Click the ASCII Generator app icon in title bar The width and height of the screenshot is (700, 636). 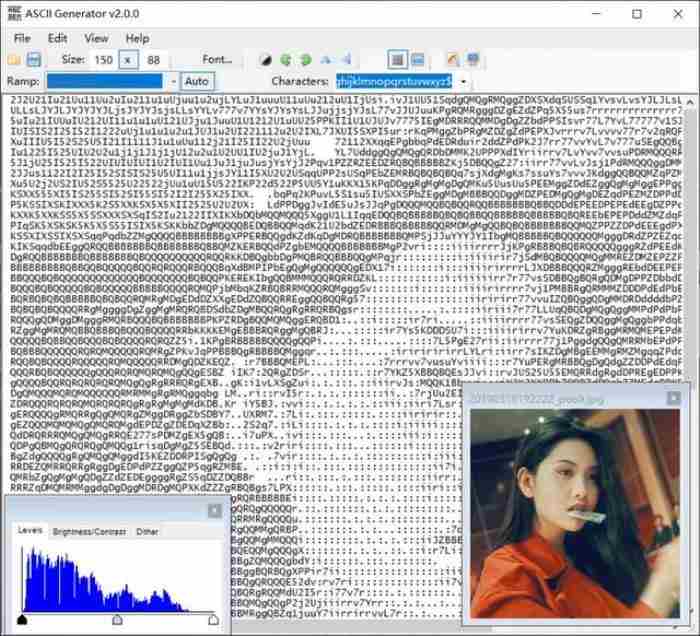coord(15,14)
